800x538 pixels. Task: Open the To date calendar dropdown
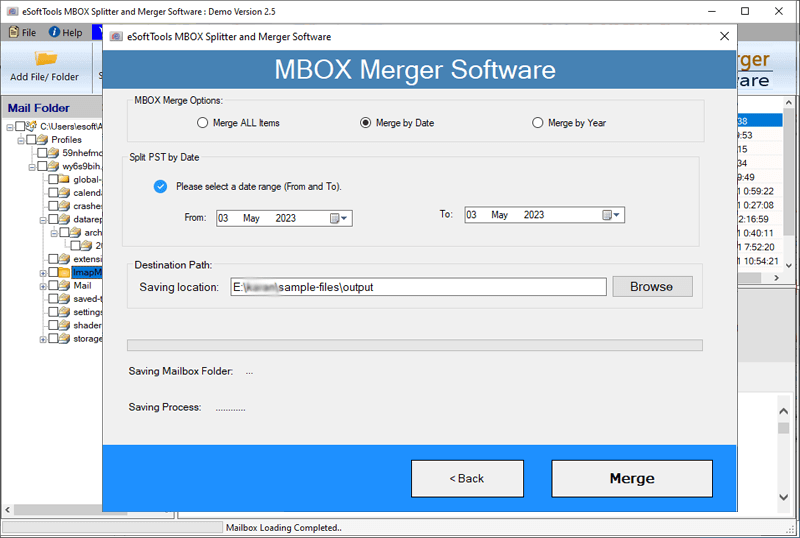pyautogui.click(x=610, y=215)
